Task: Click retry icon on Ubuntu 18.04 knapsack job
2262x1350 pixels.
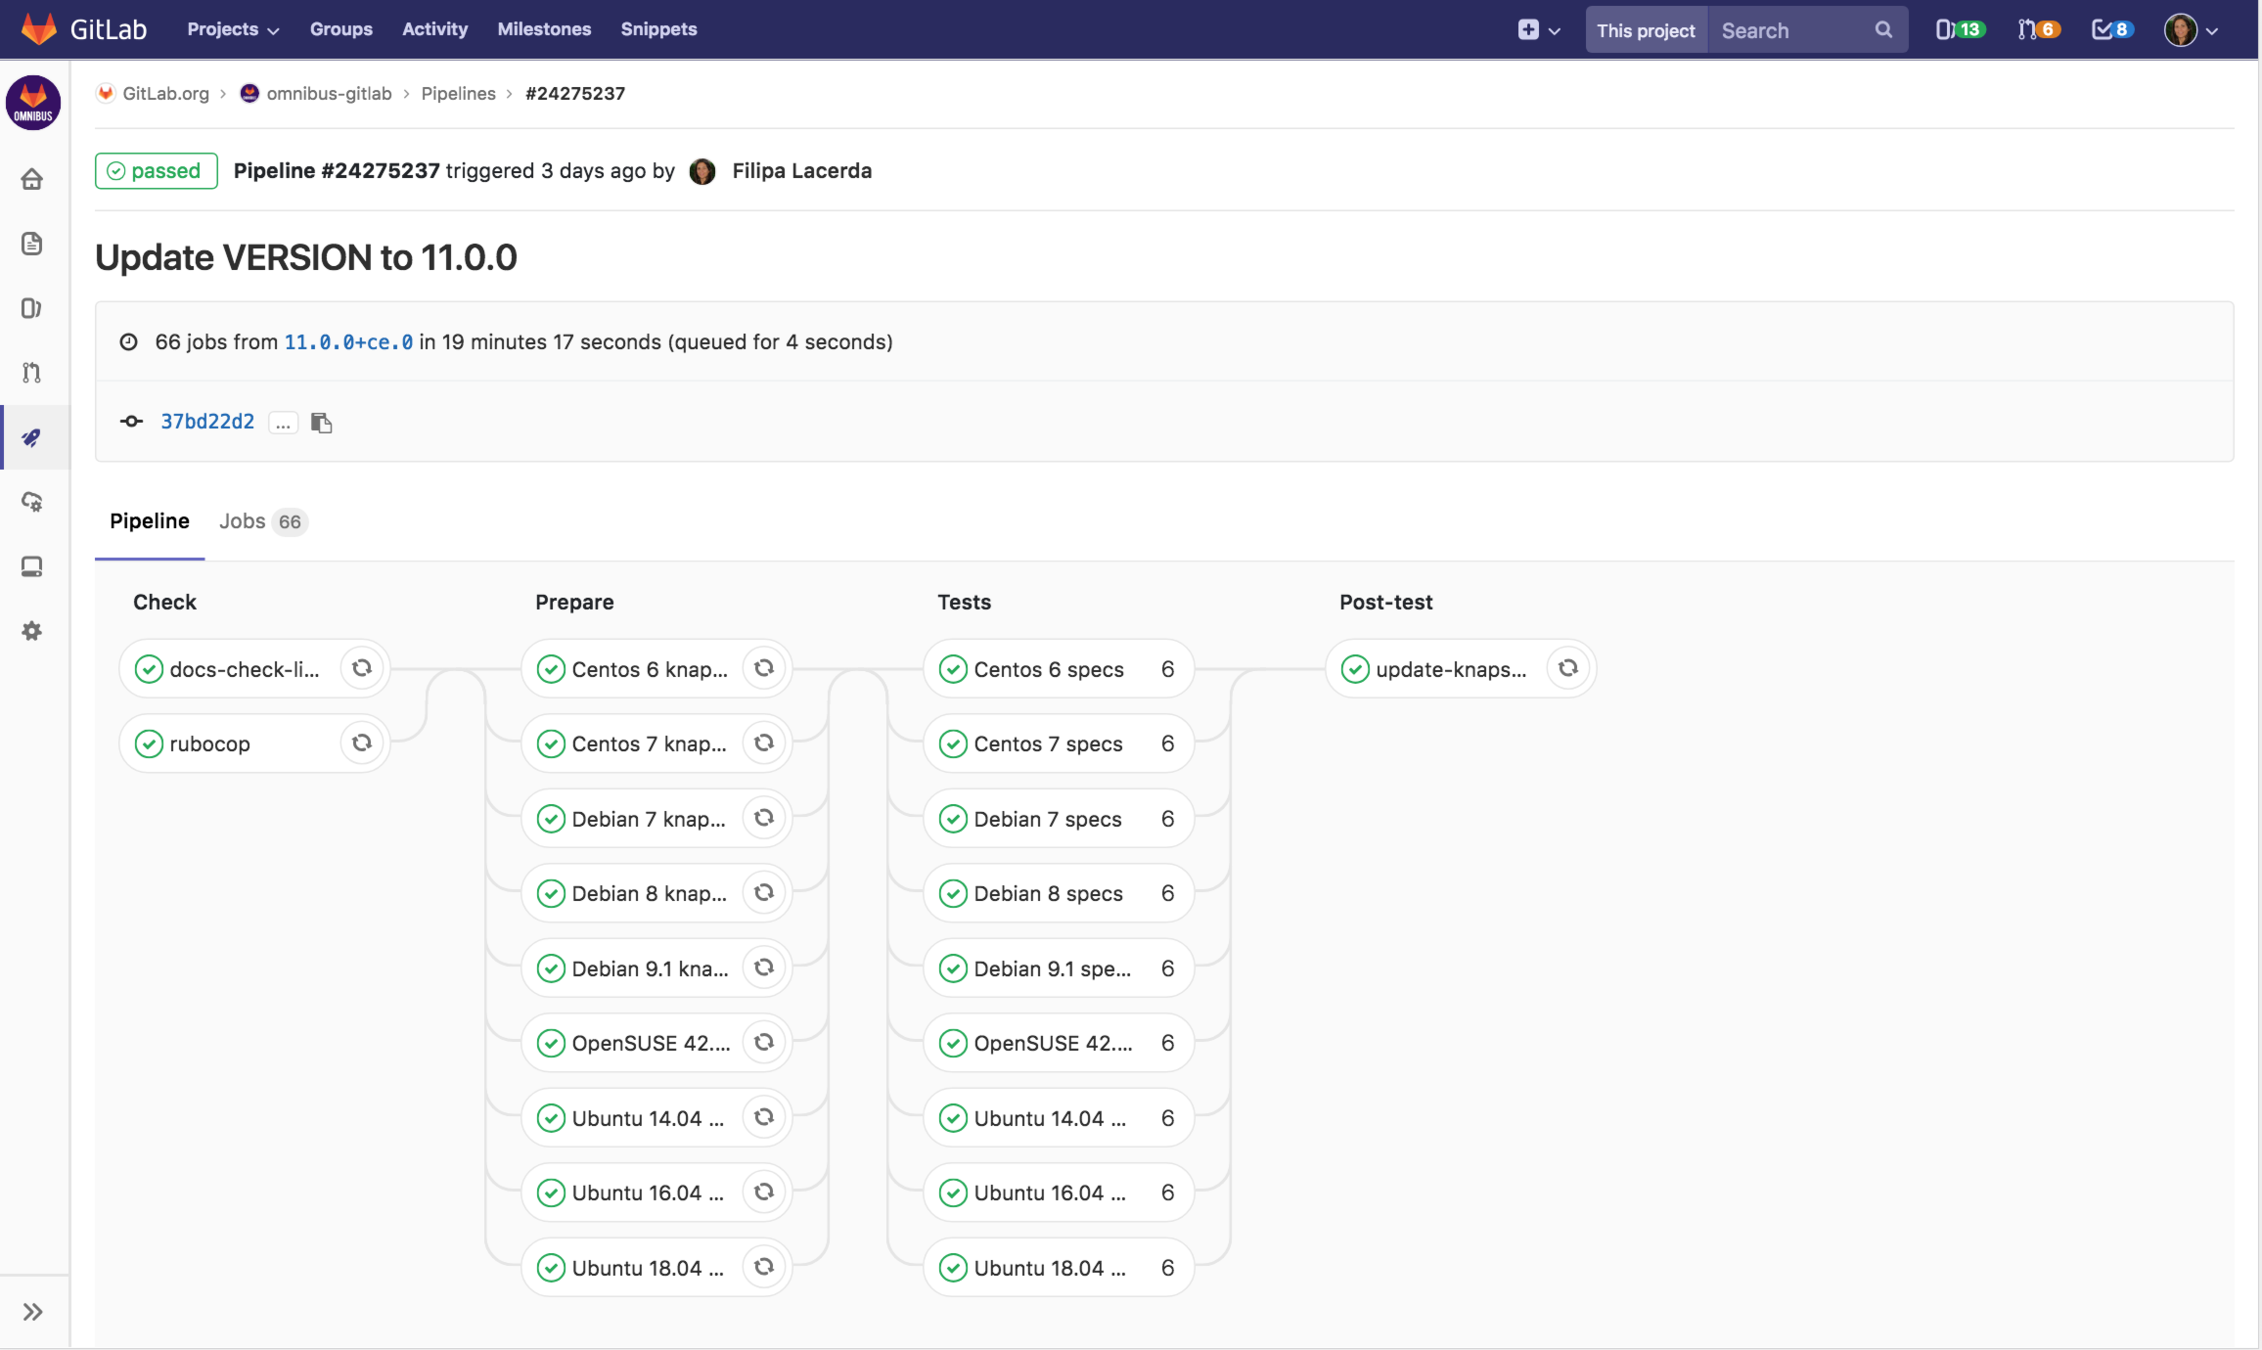Action: tap(764, 1267)
